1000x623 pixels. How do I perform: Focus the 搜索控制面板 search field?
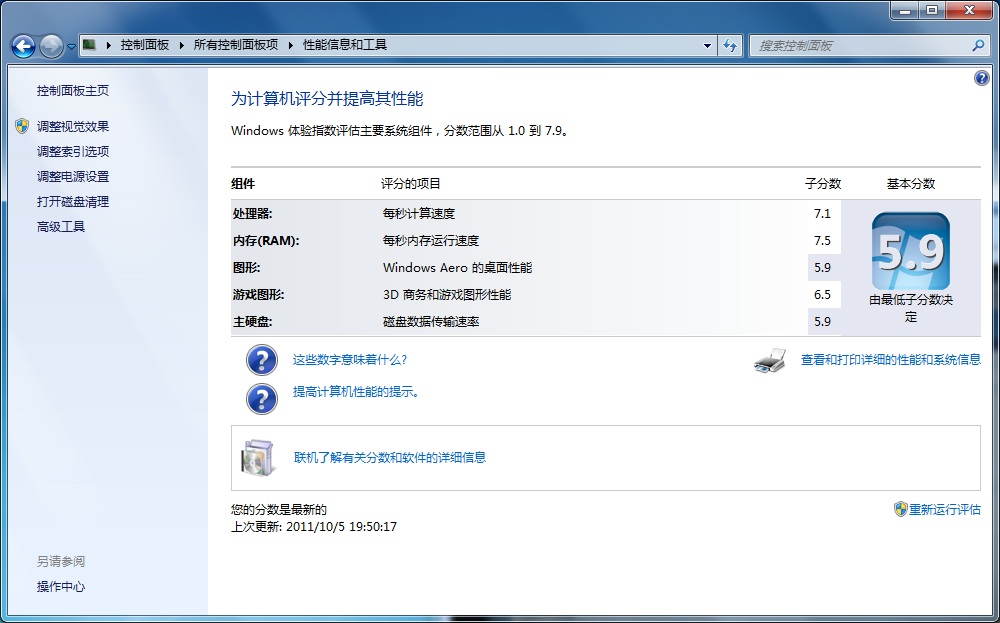pyautogui.click(x=861, y=46)
